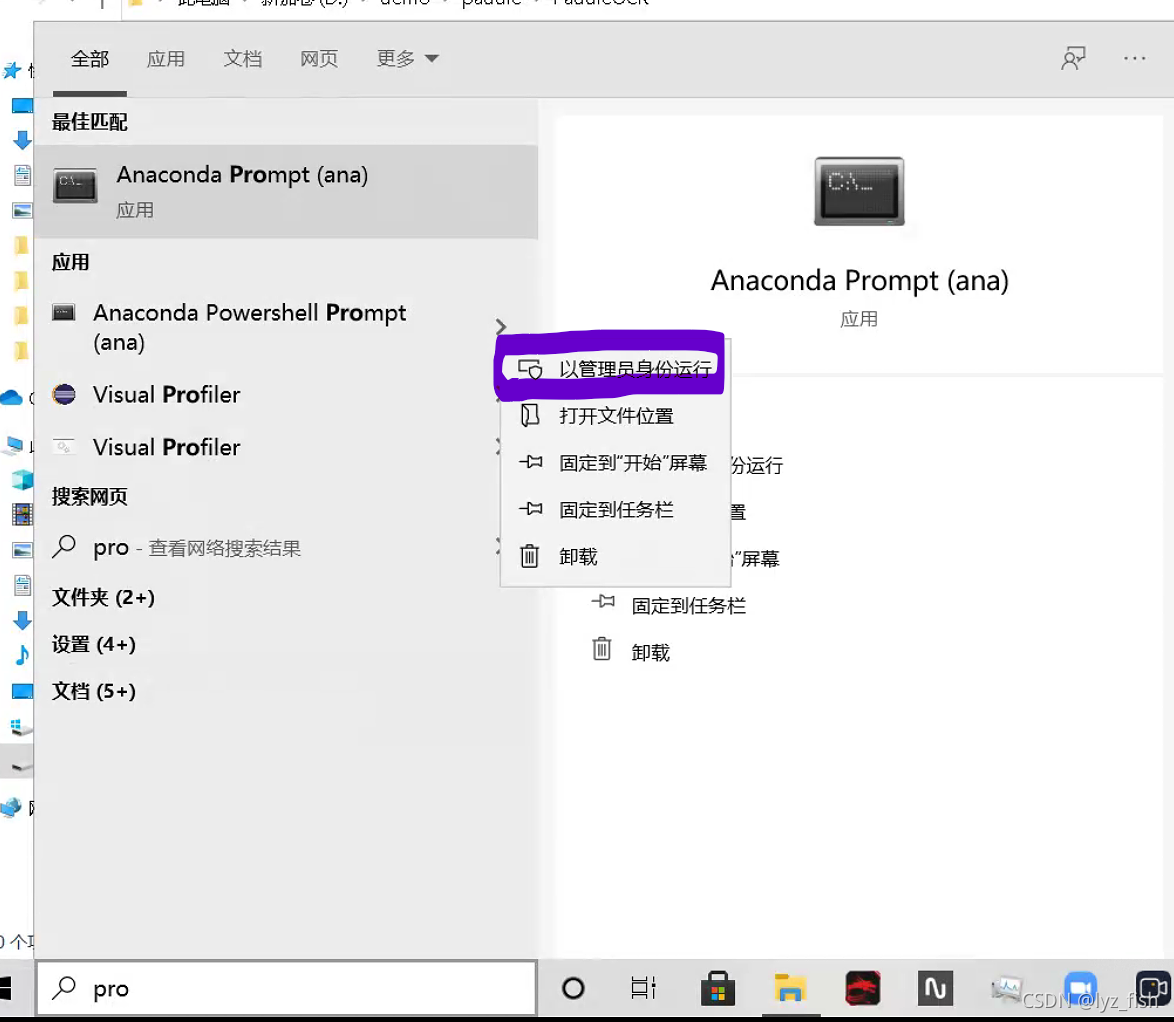Expand 文件夹 (2+) results
The height and width of the screenshot is (1022, 1174).
coord(103,597)
